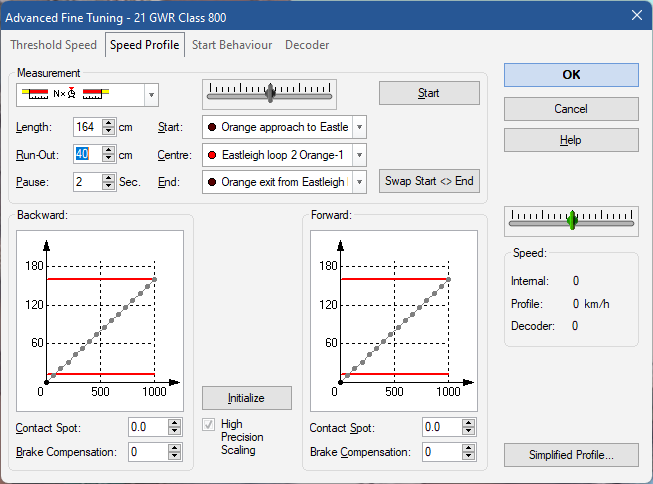This screenshot has height=484, width=653.
Task: Click the Run-Out input field
Action: 84,155
